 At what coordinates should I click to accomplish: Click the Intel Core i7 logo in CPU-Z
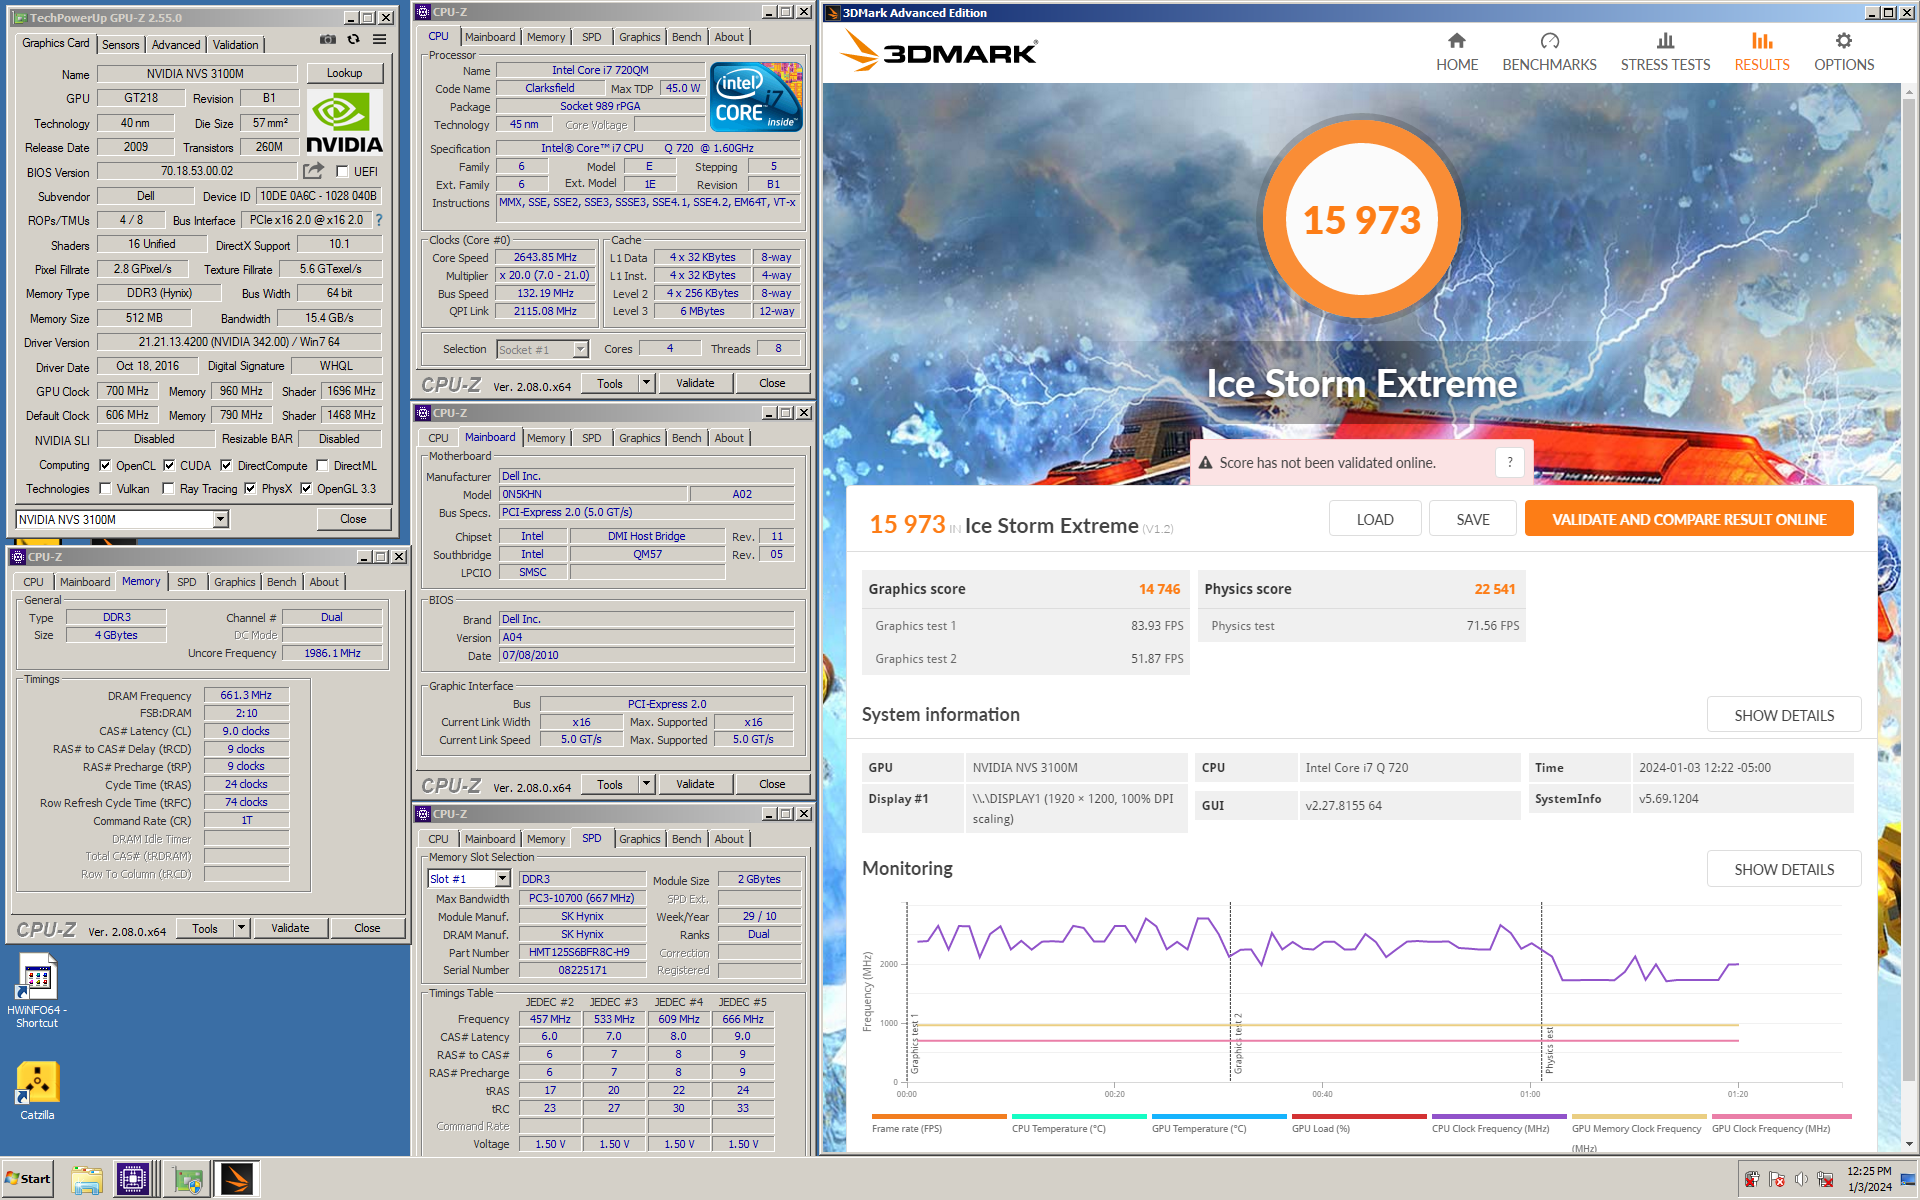pyautogui.click(x=756, y=97)
